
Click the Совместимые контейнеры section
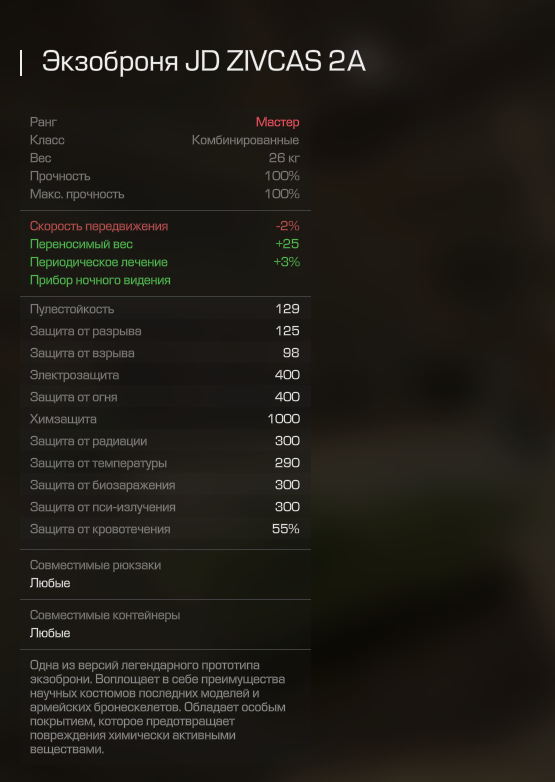pos(165,624)
